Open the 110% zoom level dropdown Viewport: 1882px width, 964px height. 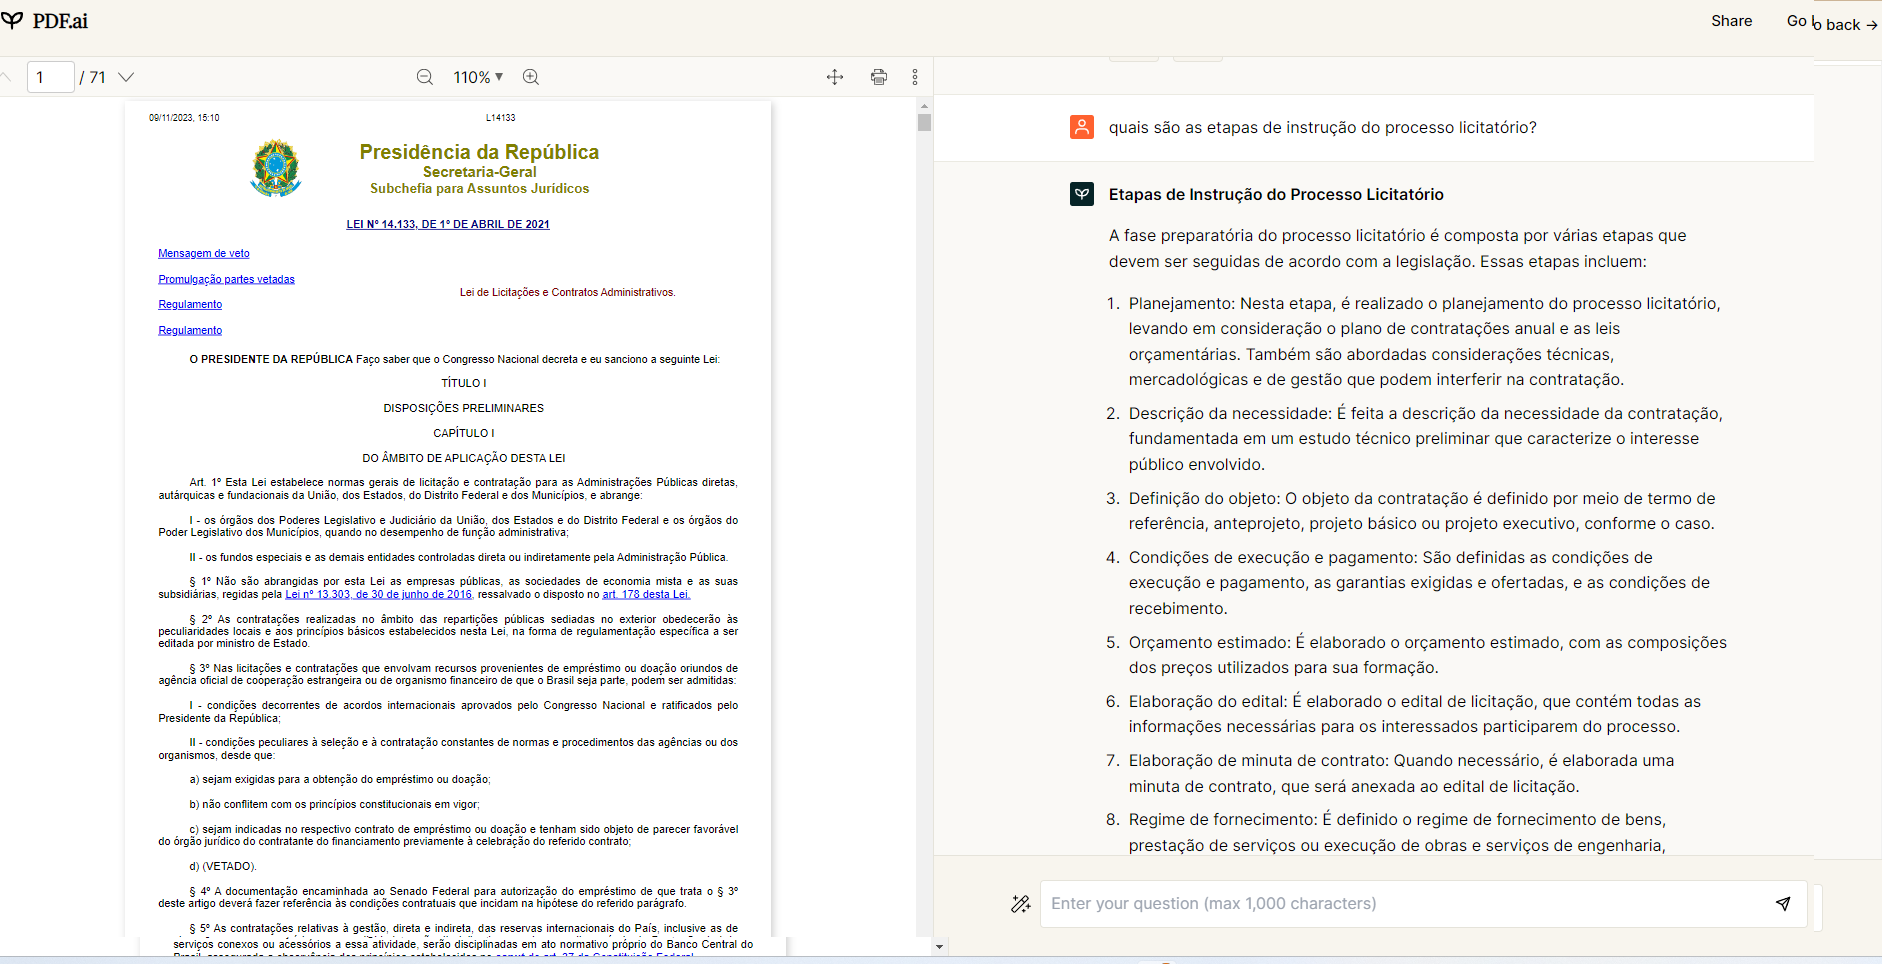pos(477,76)
